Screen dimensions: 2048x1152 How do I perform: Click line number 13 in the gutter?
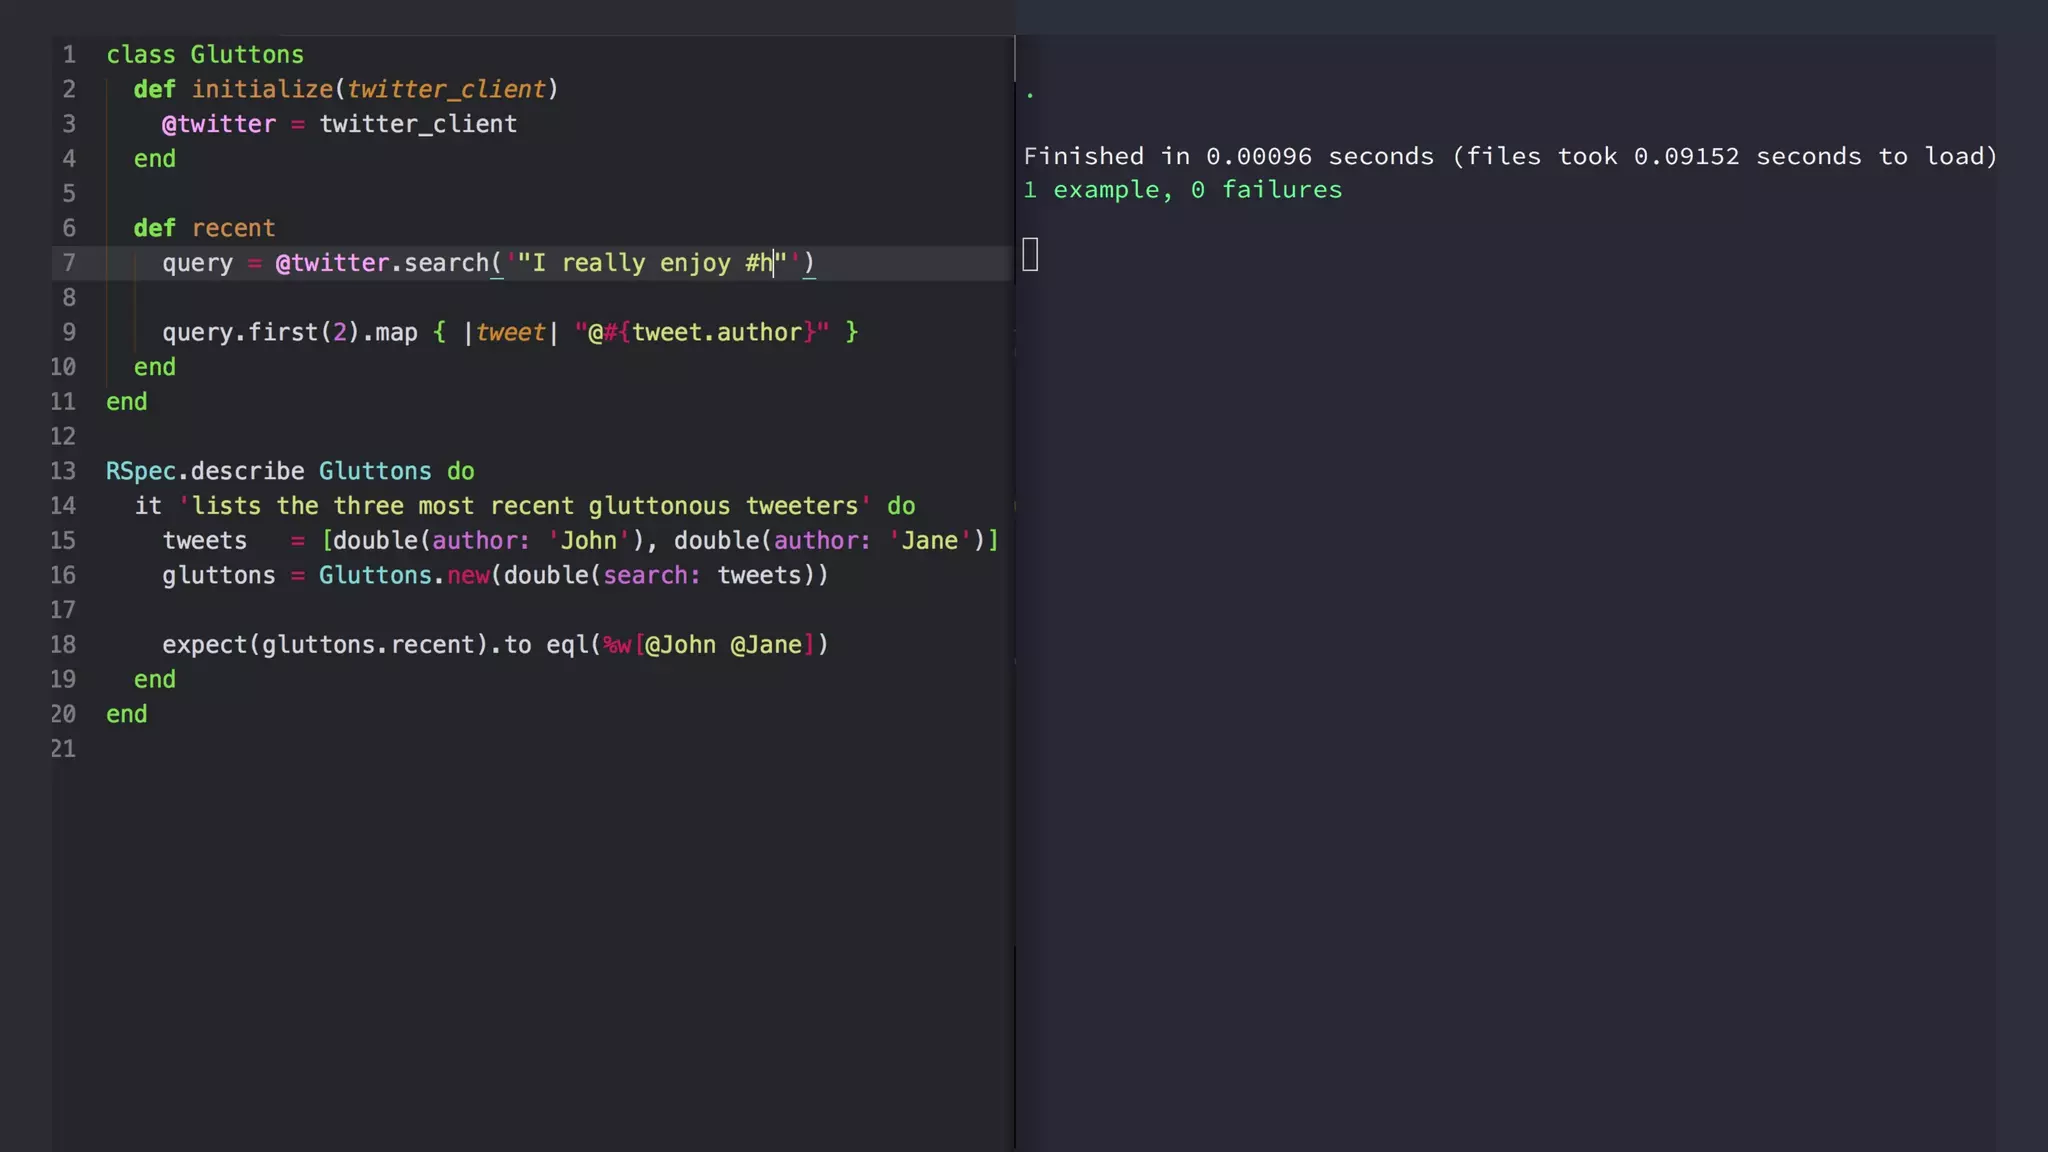[63, 471]
